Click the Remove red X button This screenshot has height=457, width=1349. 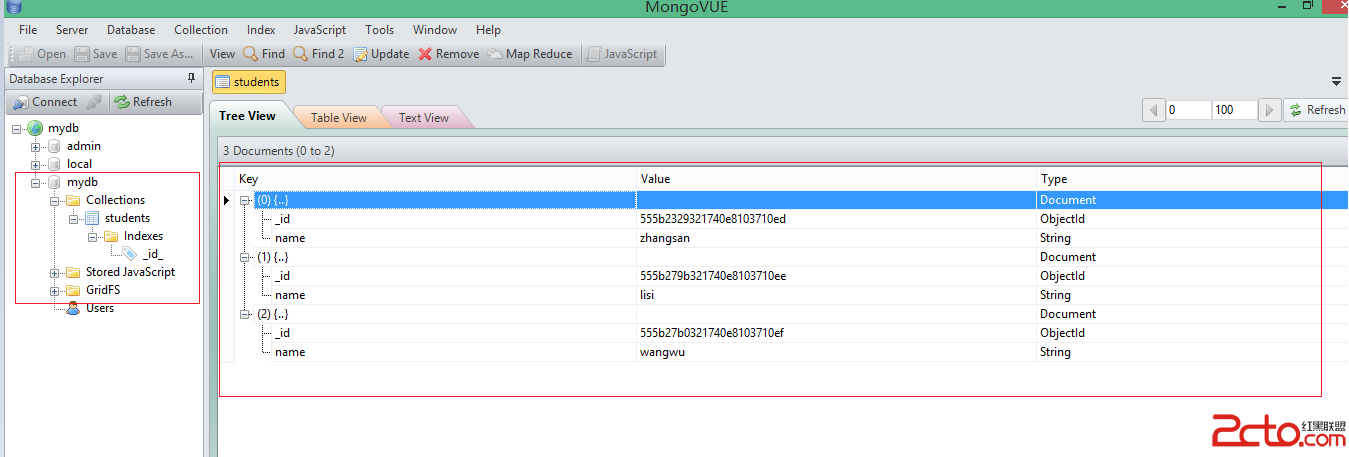click(x=449, y=54)
